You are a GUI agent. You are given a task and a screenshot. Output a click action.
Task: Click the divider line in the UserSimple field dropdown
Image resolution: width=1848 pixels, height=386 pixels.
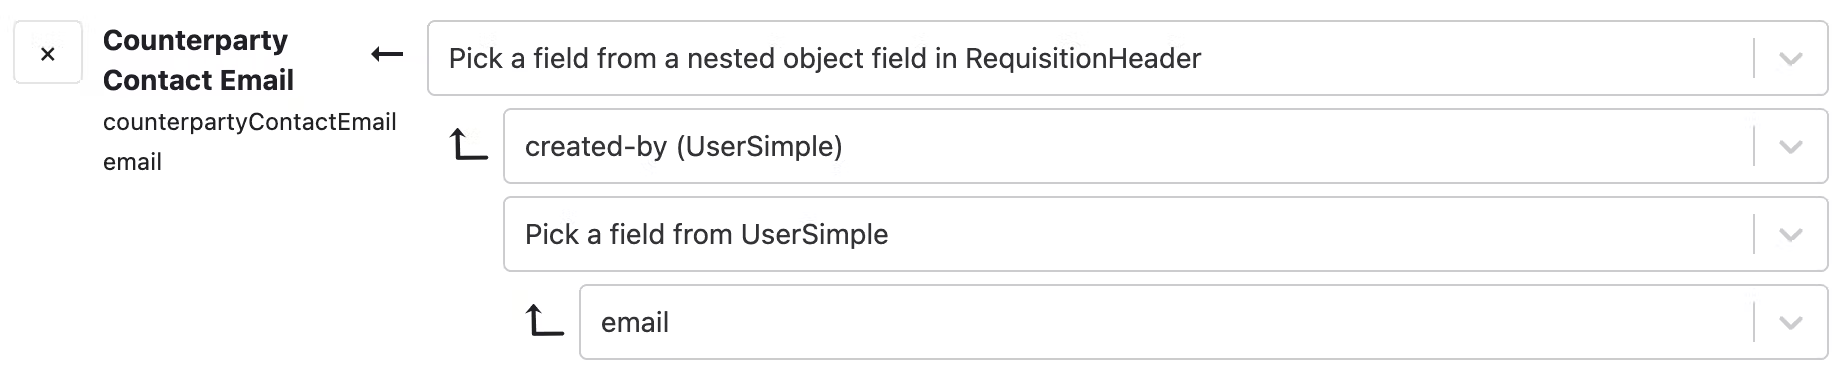coord(1754,235)
